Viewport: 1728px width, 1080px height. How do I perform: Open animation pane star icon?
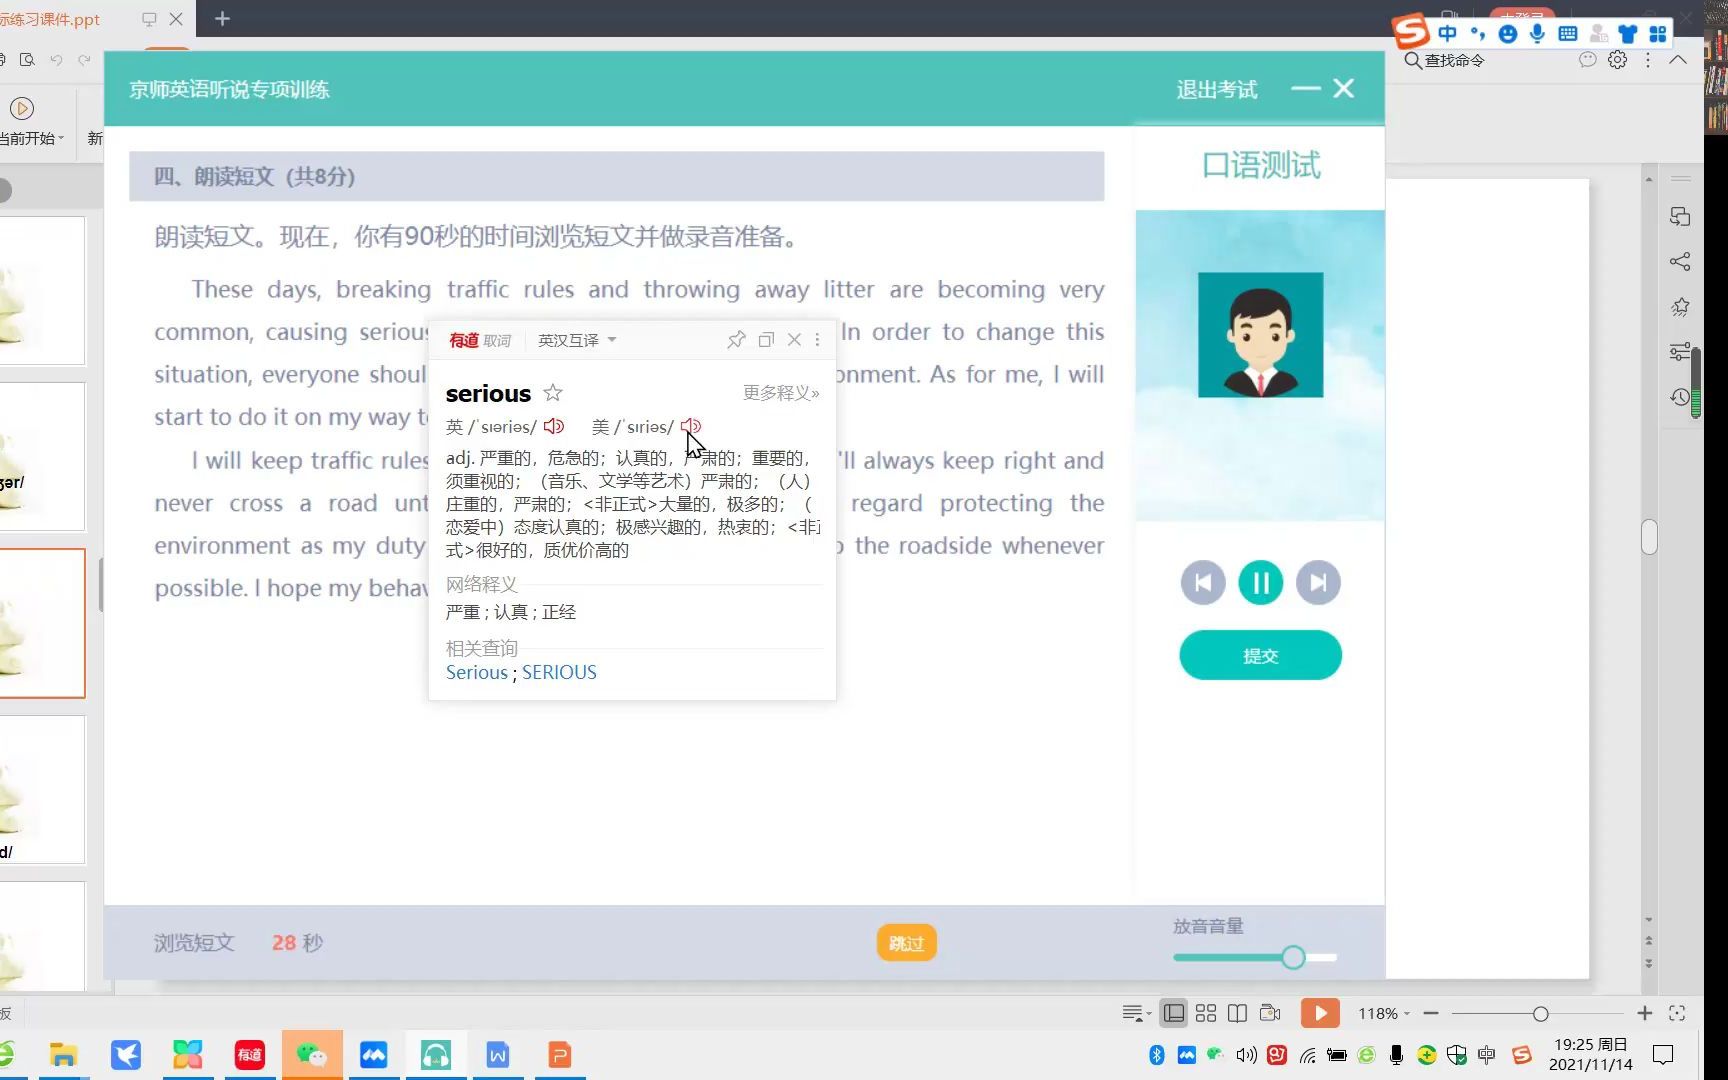[x=1680, y=307]
